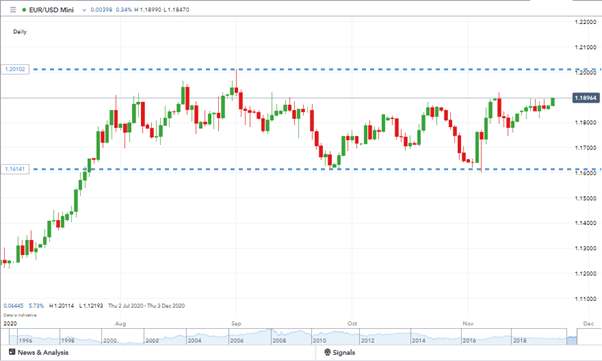602x361 pixels.
Task: Click the 1.15000 price axis label
Action: [585, 198]
